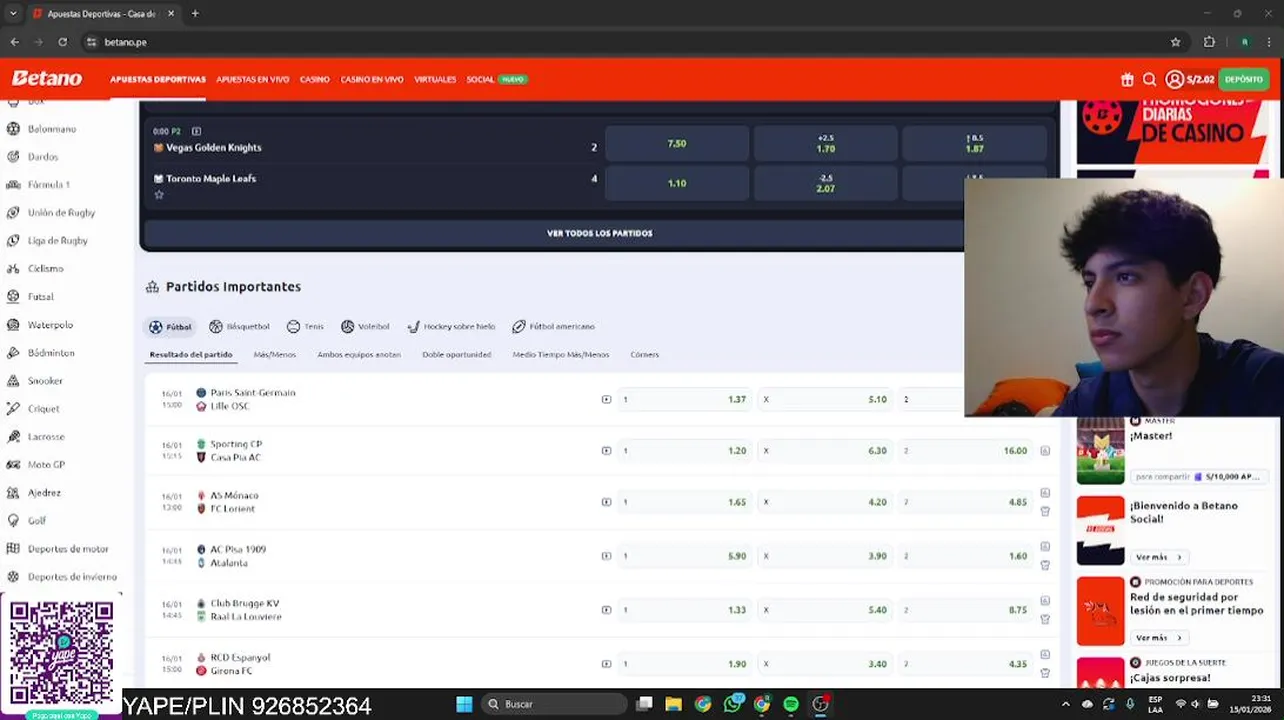Select draw odds 3.40 for Espanyol match
This screenshot has width=1284, height=720.
click(x=825, y=664)
